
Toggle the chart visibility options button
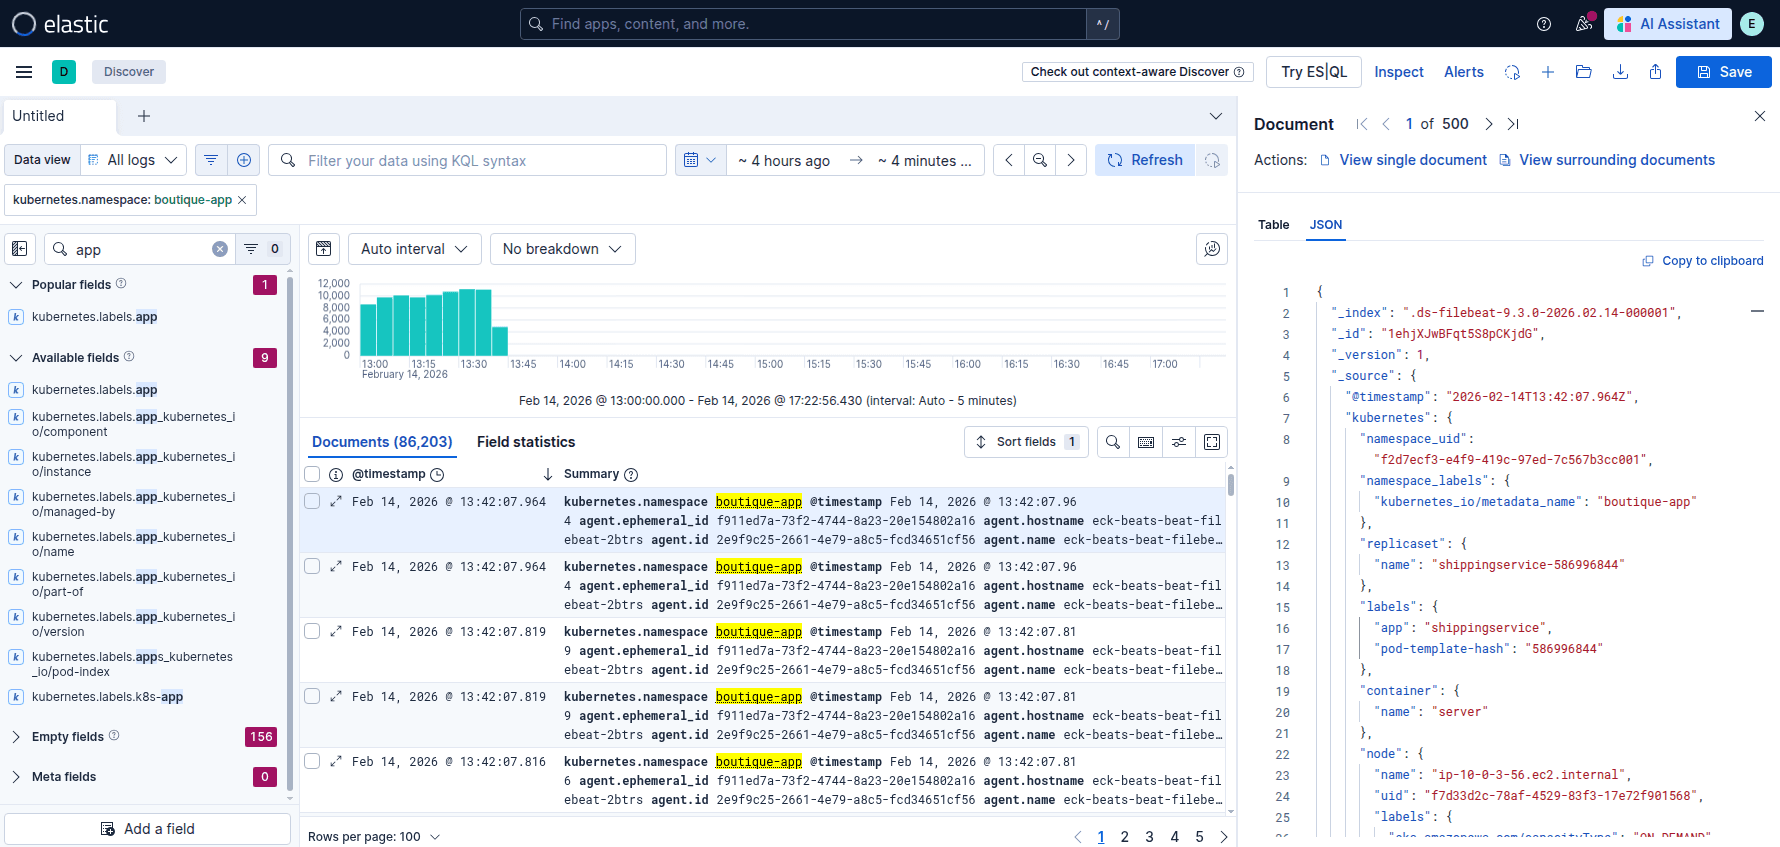coord(324,249)
